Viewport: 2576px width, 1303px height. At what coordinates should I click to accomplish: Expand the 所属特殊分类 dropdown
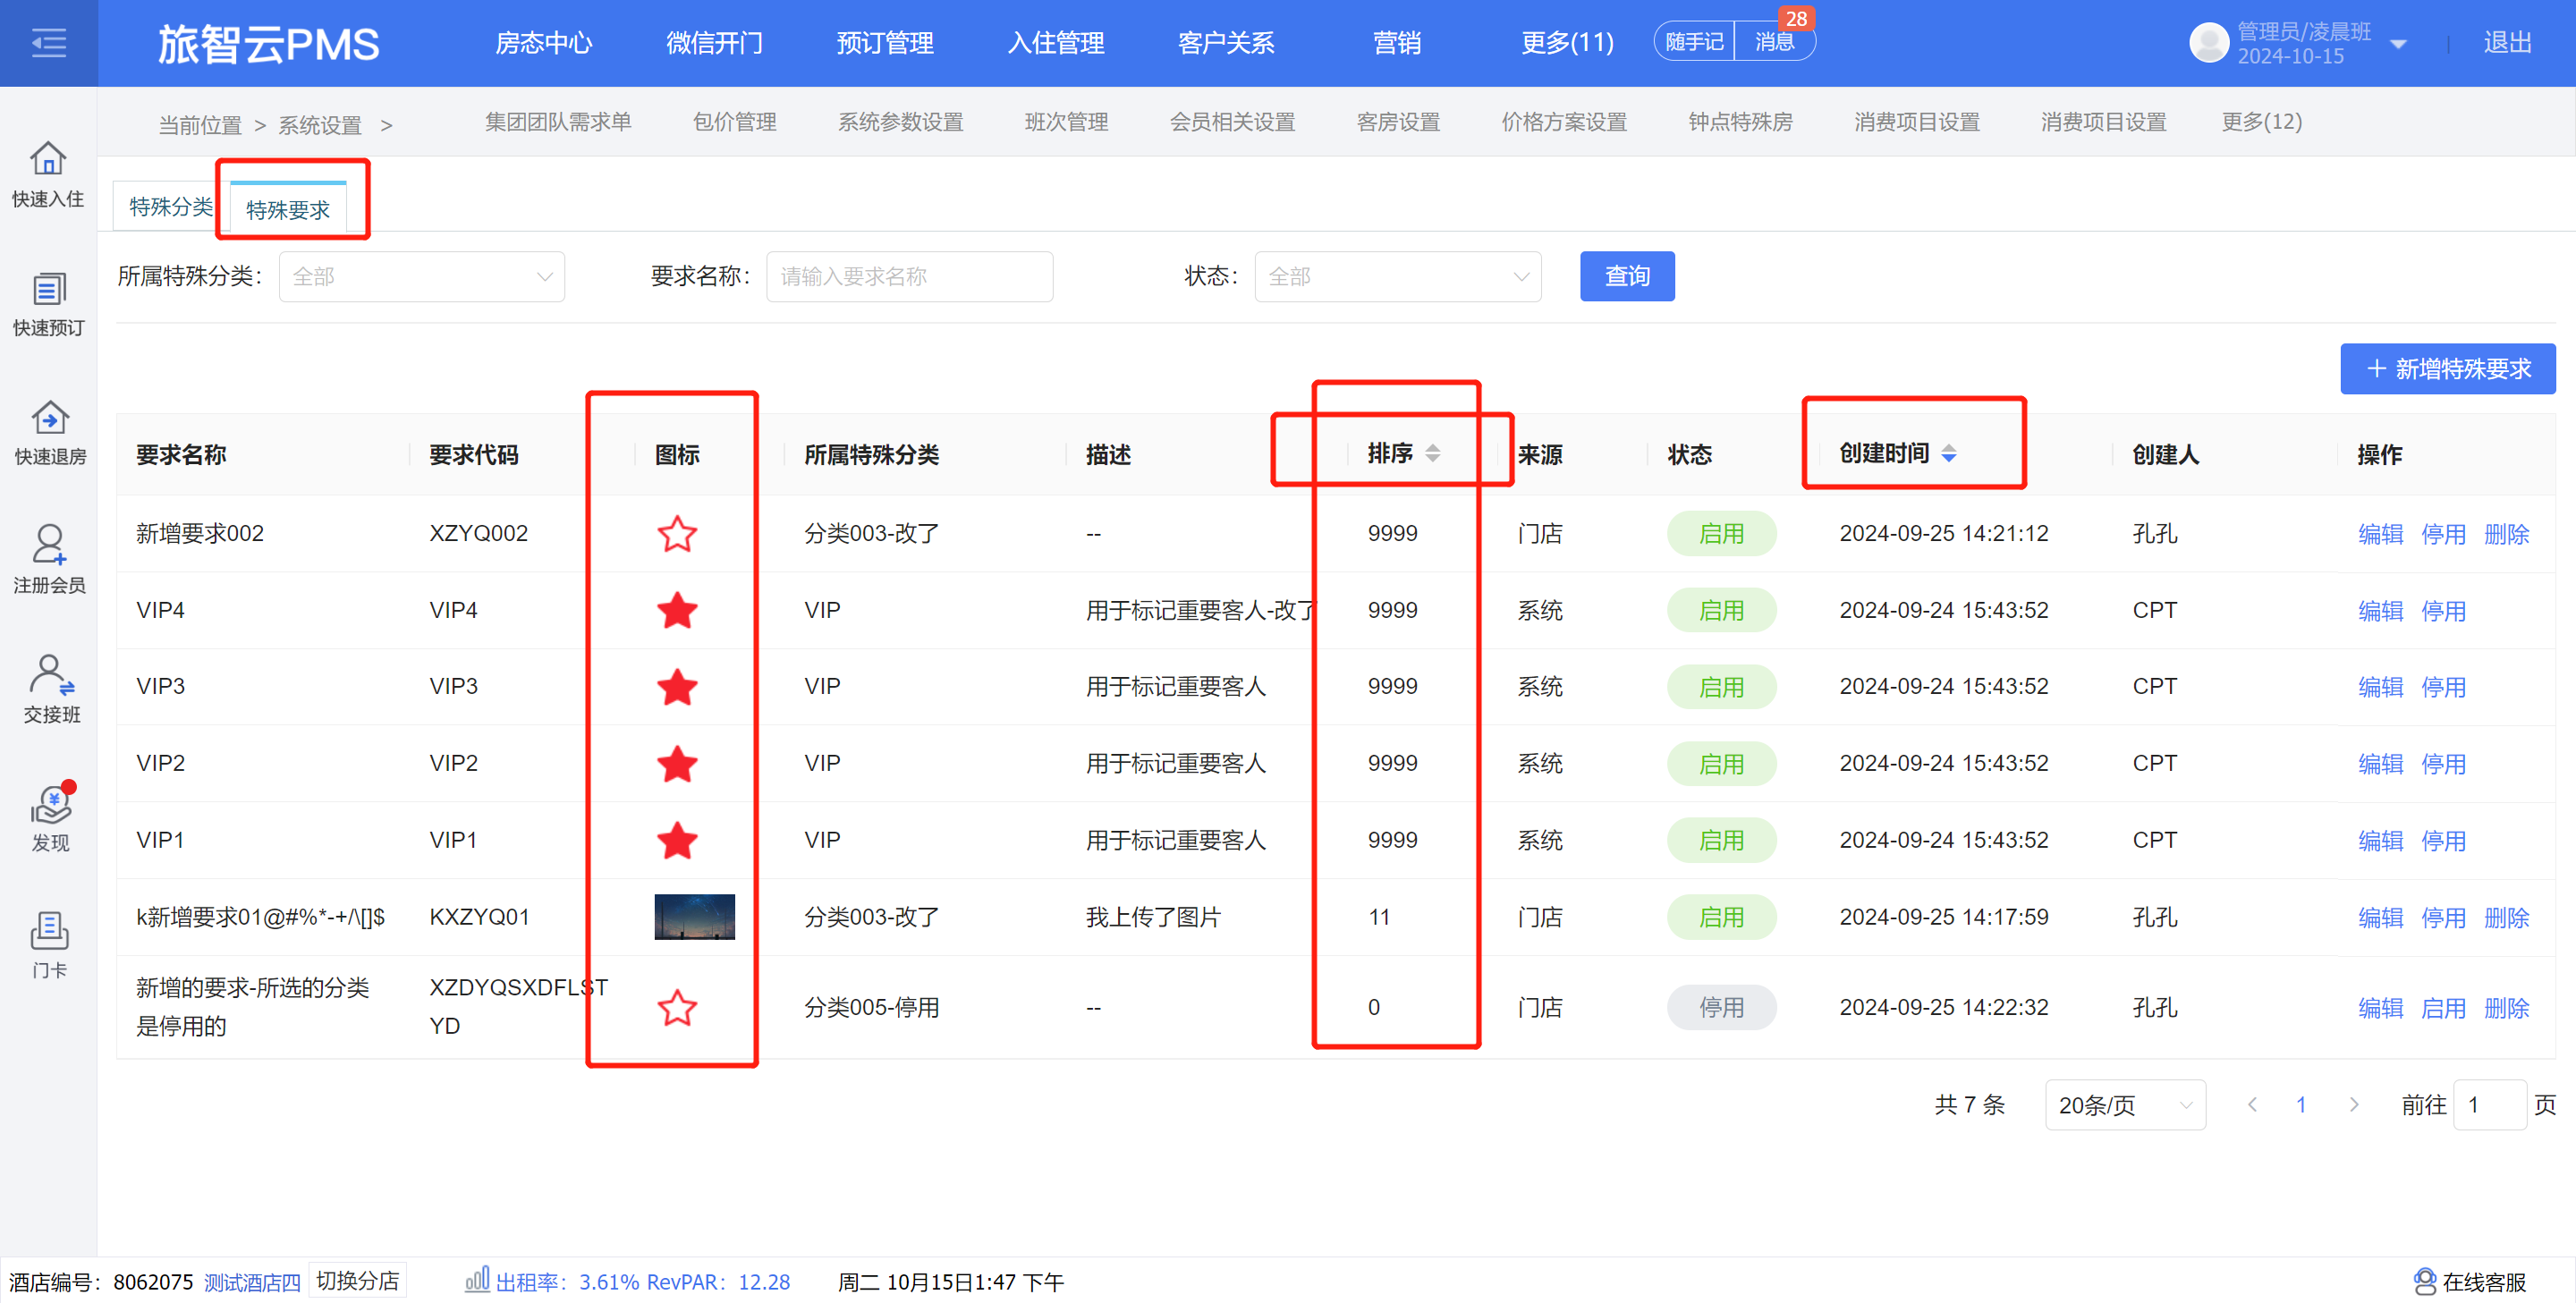(421, 276)
